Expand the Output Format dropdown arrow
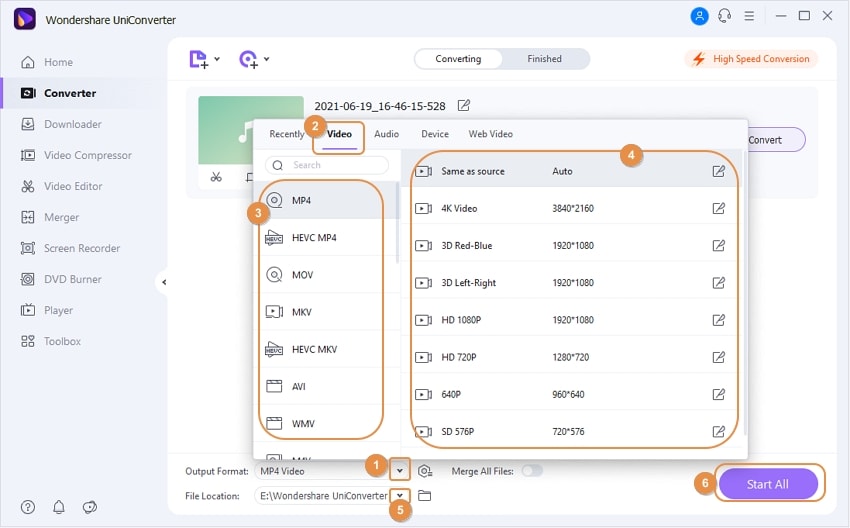 pyautogui.click(x=400, y=471)
